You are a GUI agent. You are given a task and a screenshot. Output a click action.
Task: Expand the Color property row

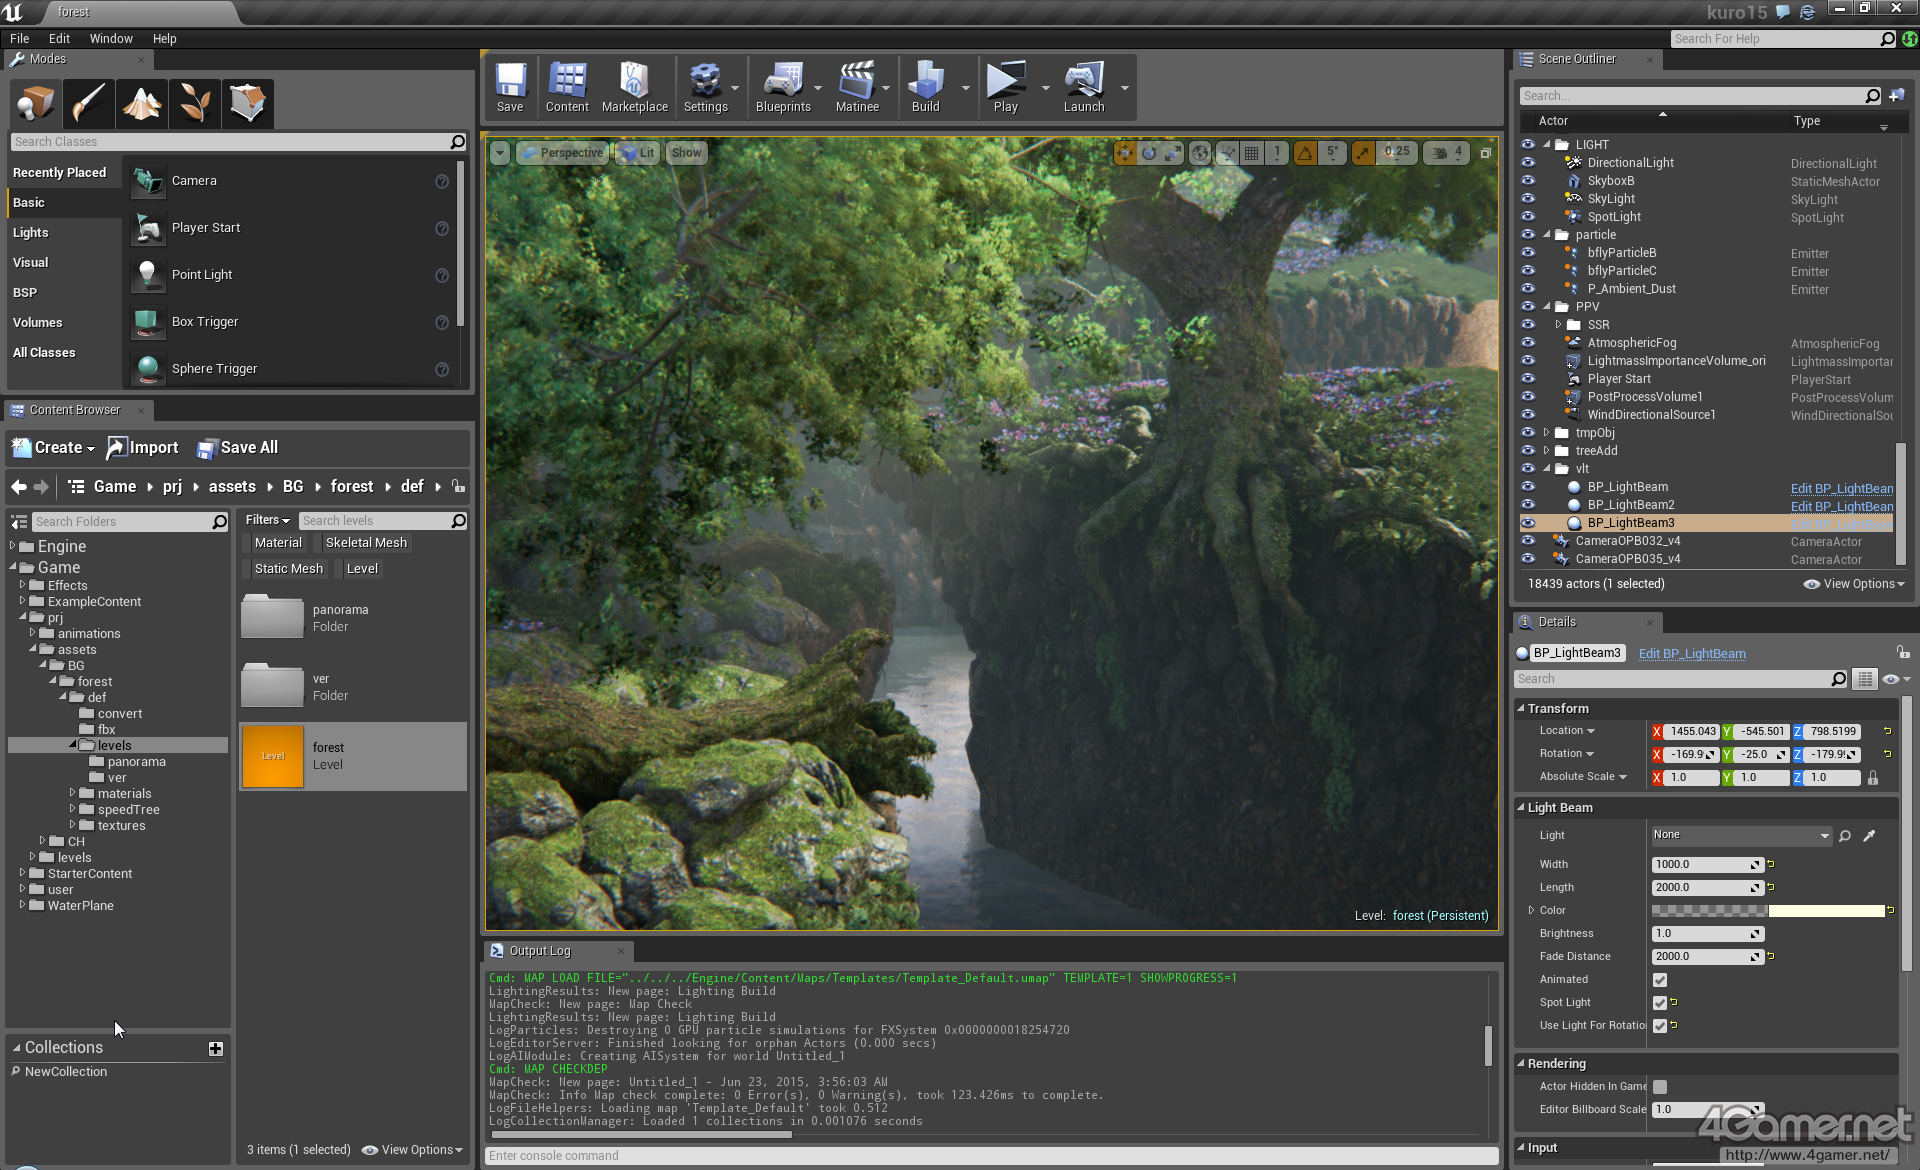click(x=1531, y=910)
